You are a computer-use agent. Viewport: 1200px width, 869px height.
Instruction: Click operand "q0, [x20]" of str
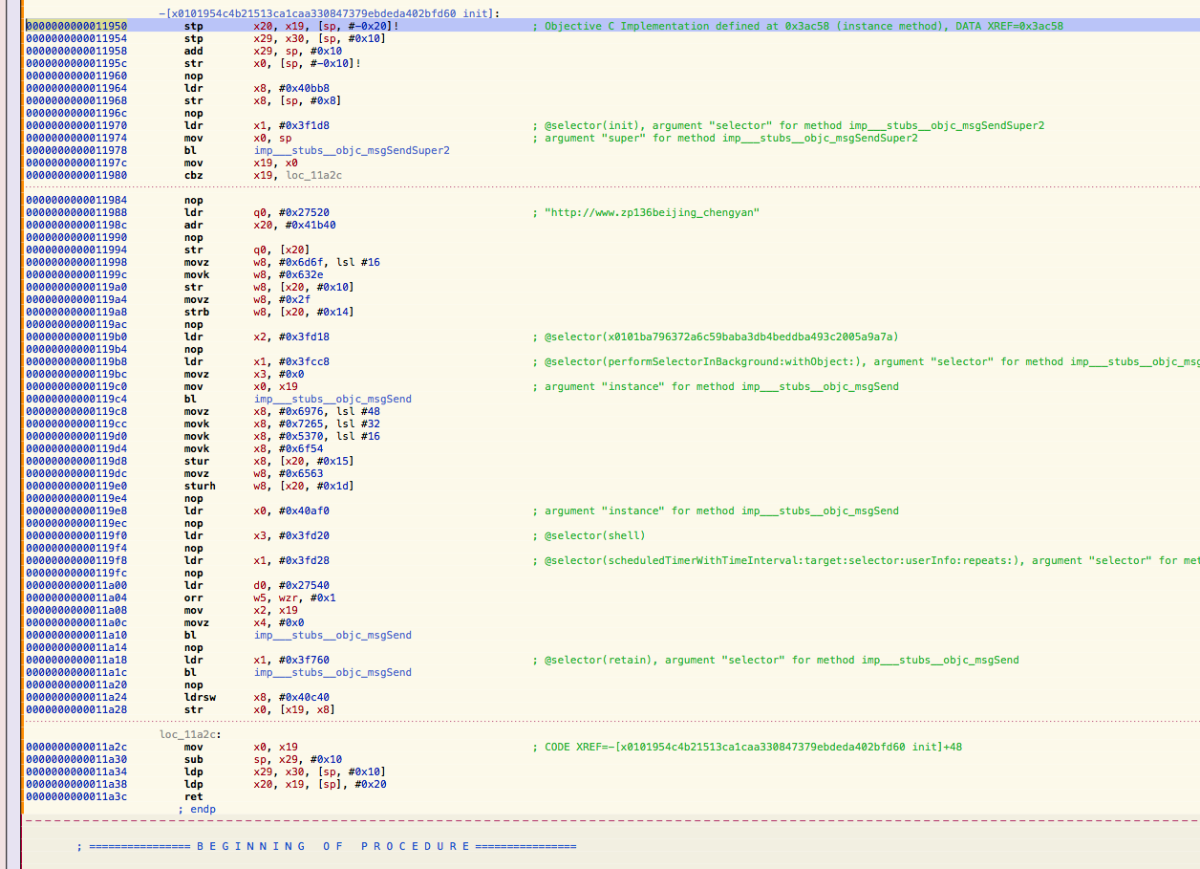tap(282, 250)
